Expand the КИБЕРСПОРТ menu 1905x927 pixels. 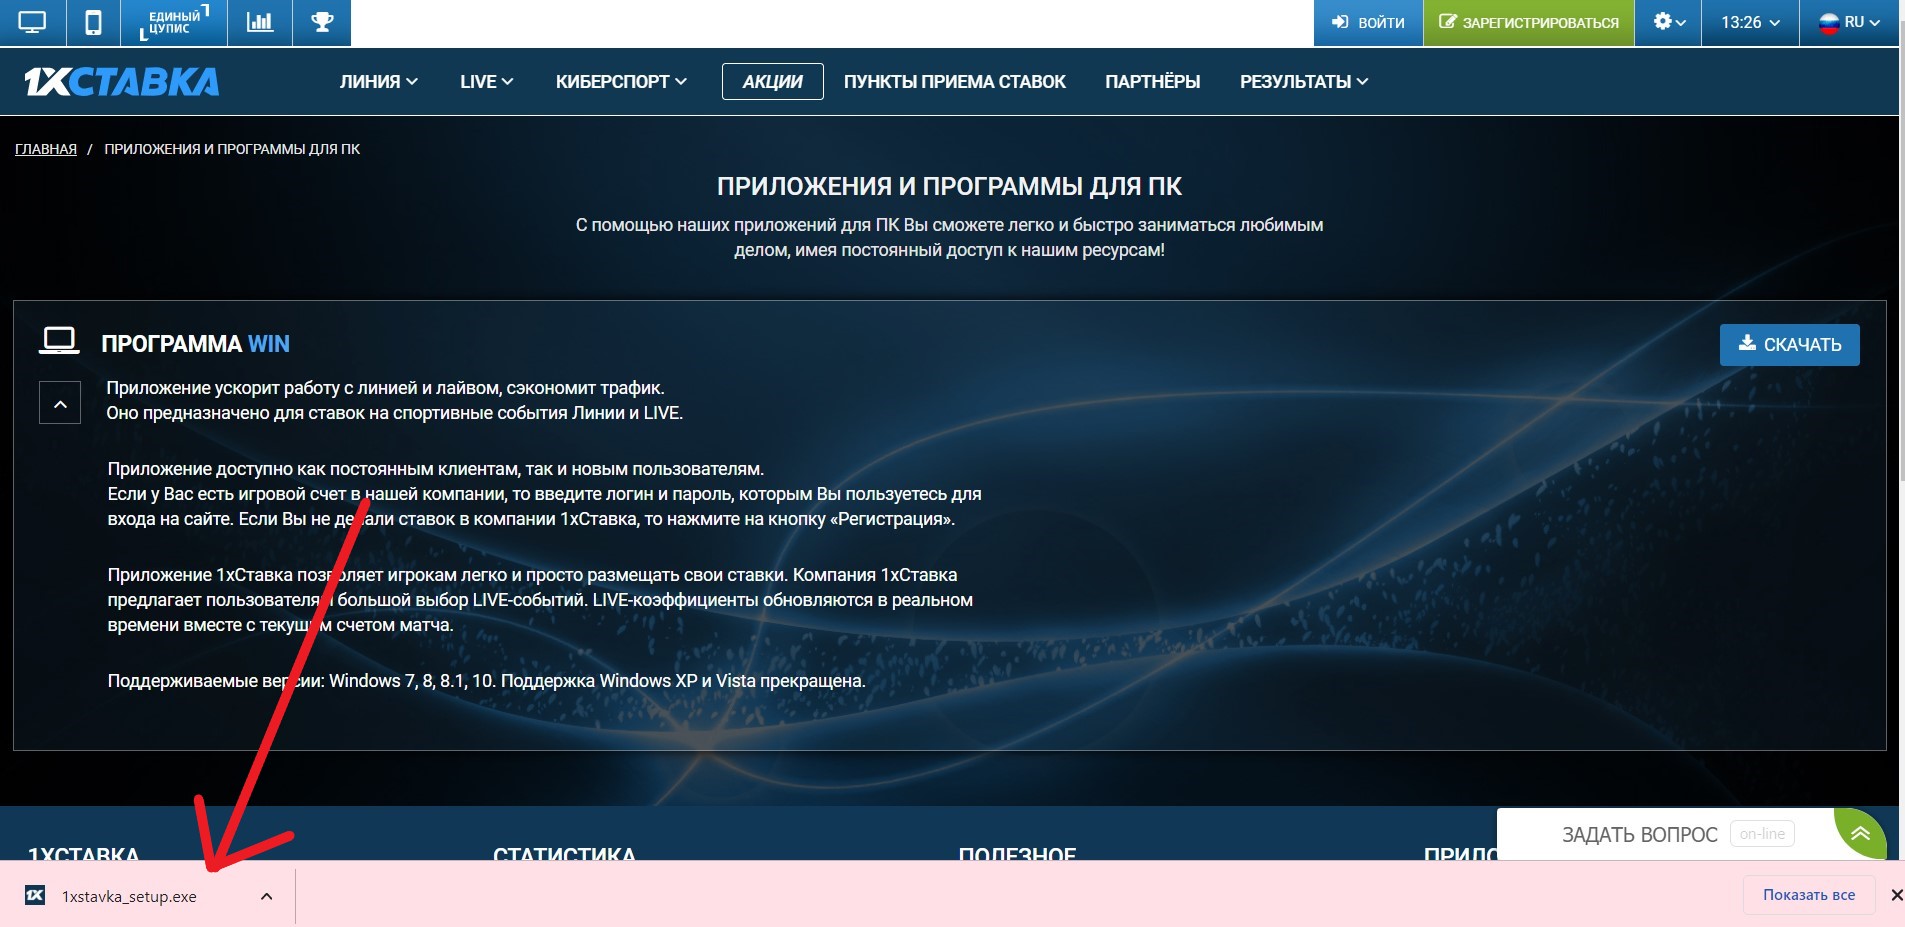pyautogui.click(x=621, y=82)
